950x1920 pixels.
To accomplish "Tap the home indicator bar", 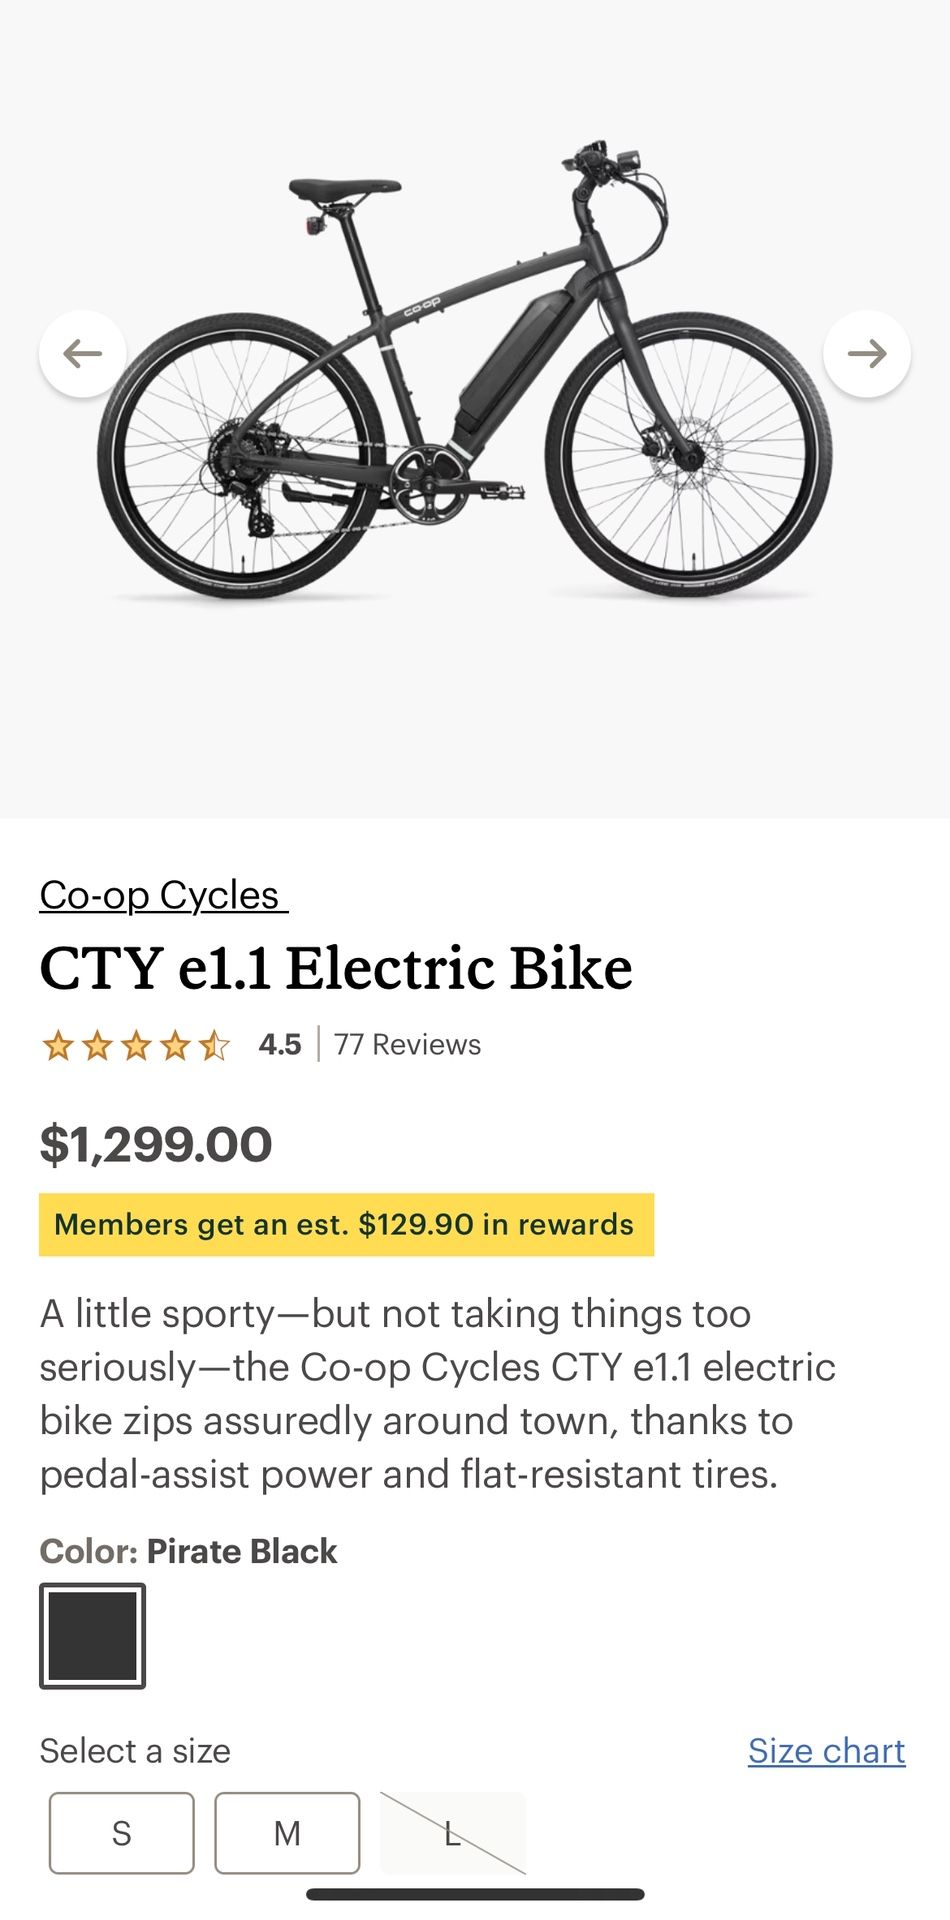I will click(475, 1894).
